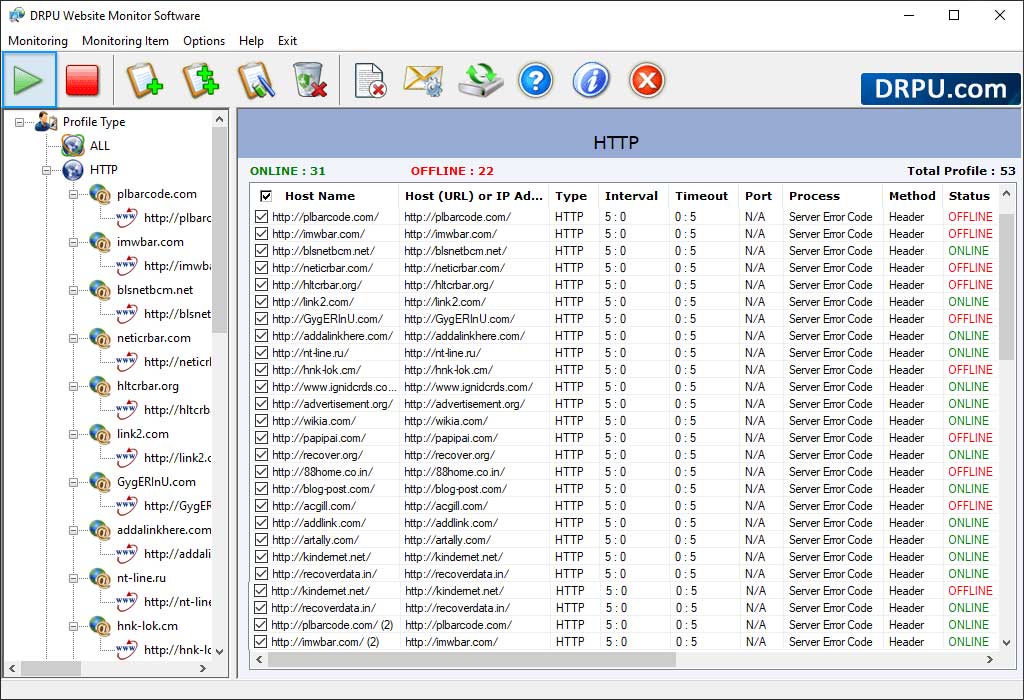Click the neticrbar.com site icon in tree
This screenshot has width=1024, height=700.
tap(100, 338)
